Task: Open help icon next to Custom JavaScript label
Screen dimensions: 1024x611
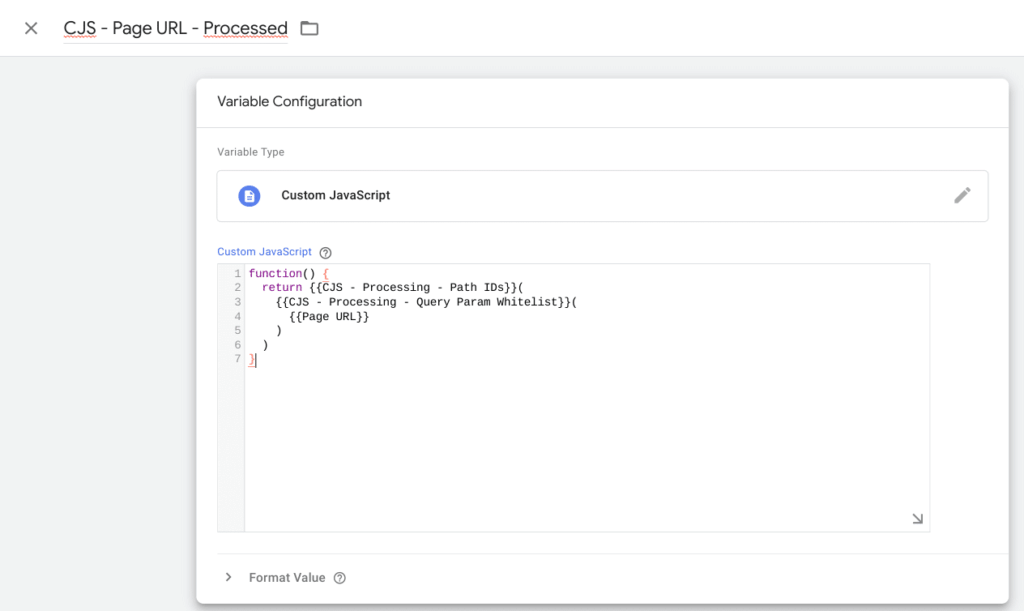Action: point(325,253)
